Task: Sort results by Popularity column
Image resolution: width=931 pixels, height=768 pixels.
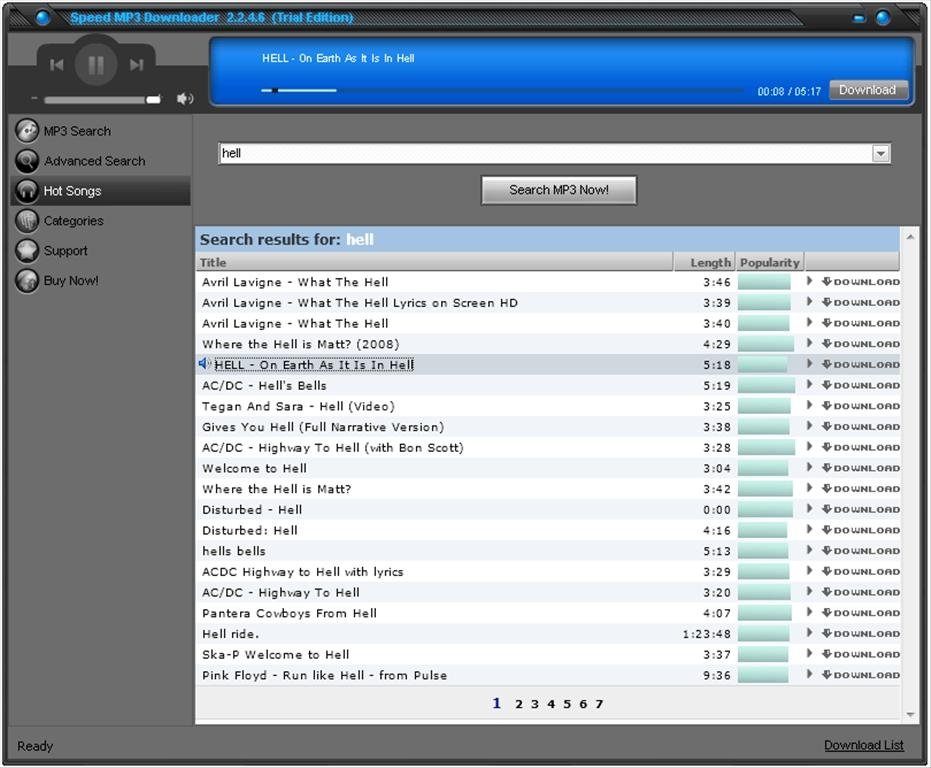Action: point(770,263)
